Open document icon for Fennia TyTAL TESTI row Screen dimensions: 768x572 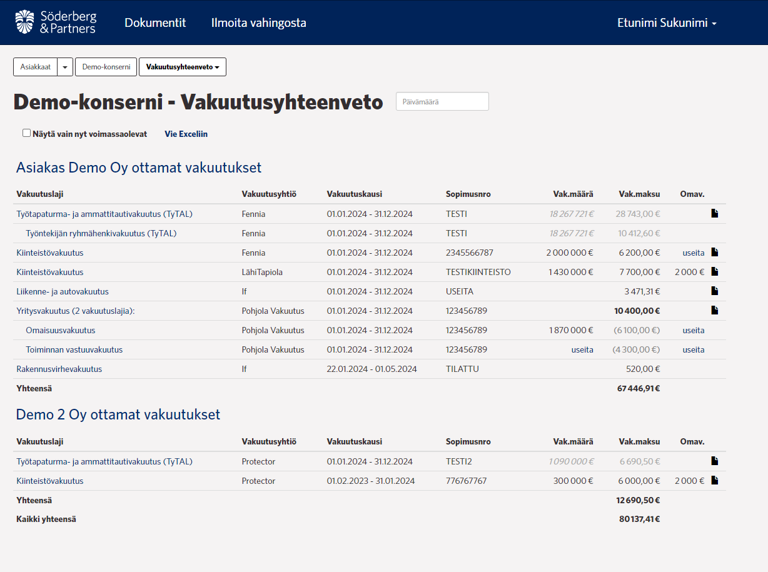(x=715, y=214)
